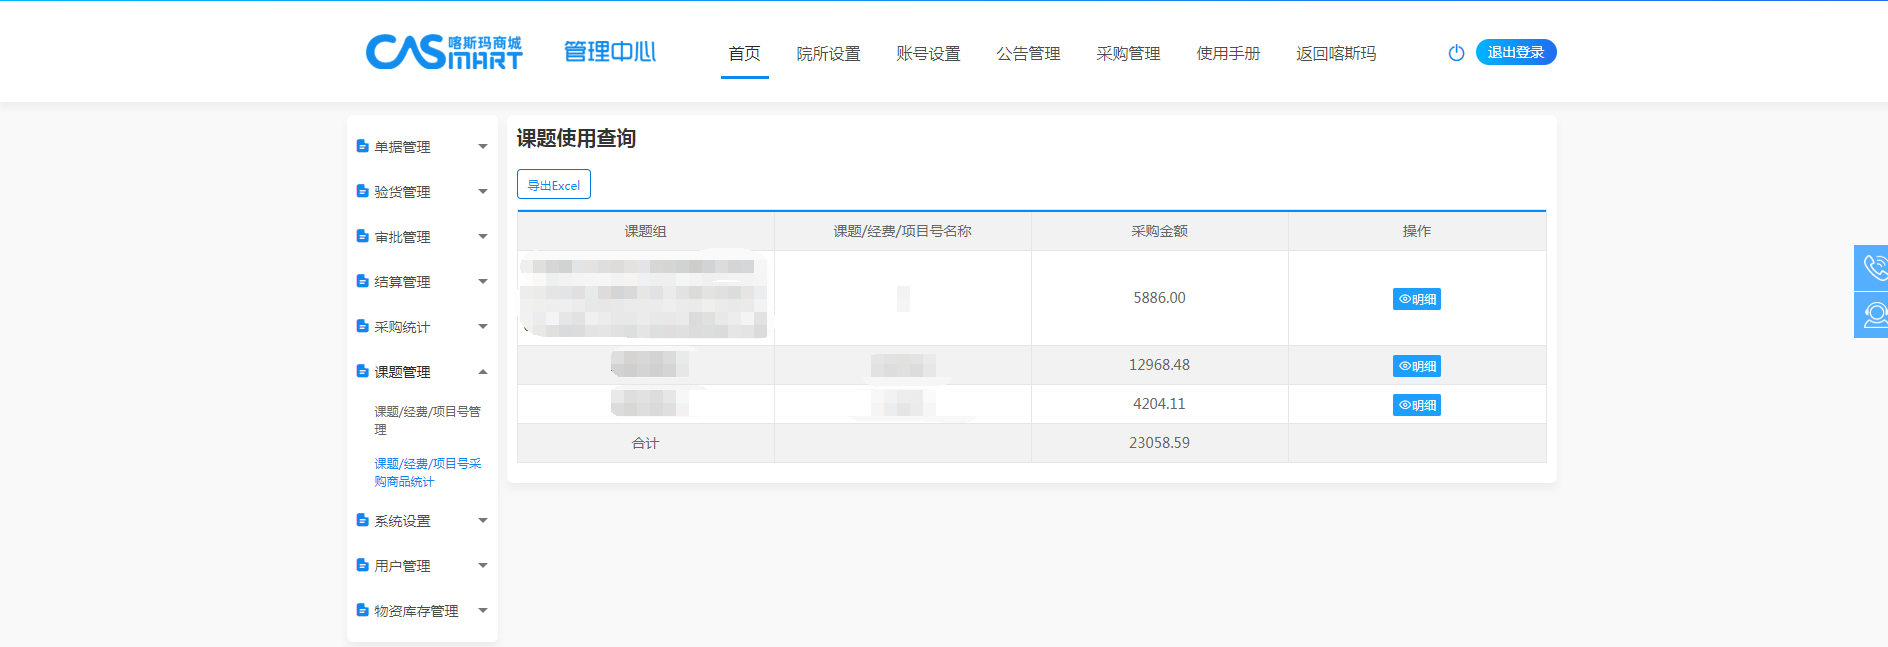Click the CASmart logo
This screenshot has width=1888, height=647.
443,52
